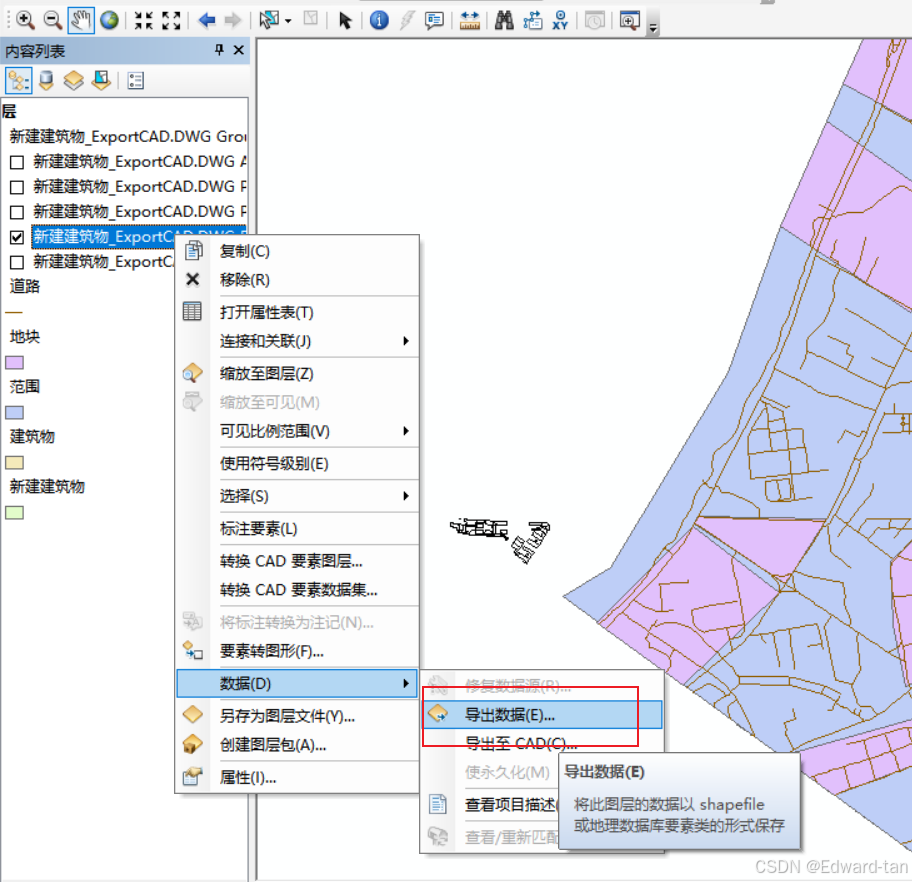Switch to List By Selection
This screenshot has height=882, width=912.
coord(101,81)
